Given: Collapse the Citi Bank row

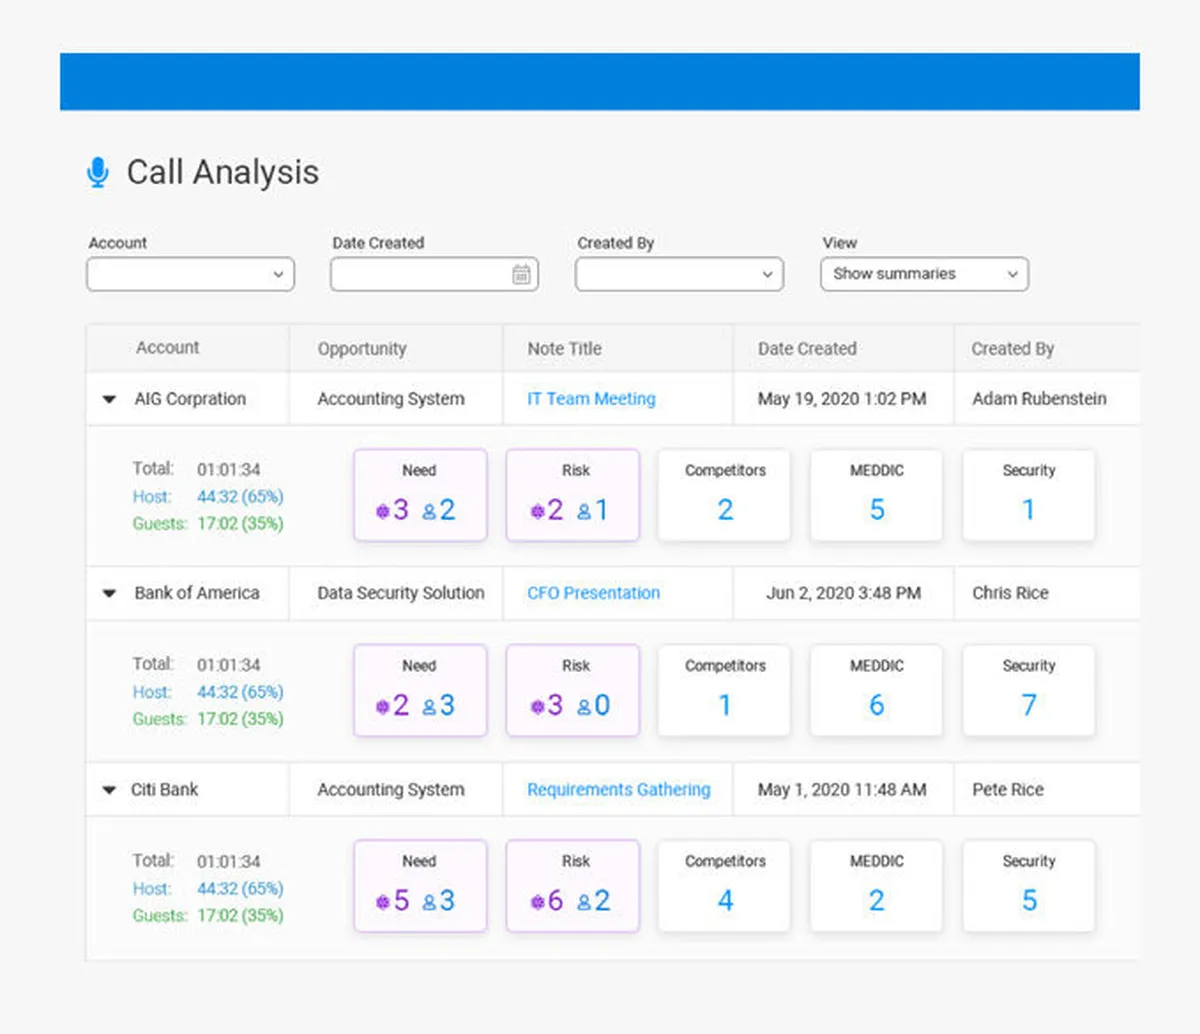Looking at the screenshot, I should 109,790.
